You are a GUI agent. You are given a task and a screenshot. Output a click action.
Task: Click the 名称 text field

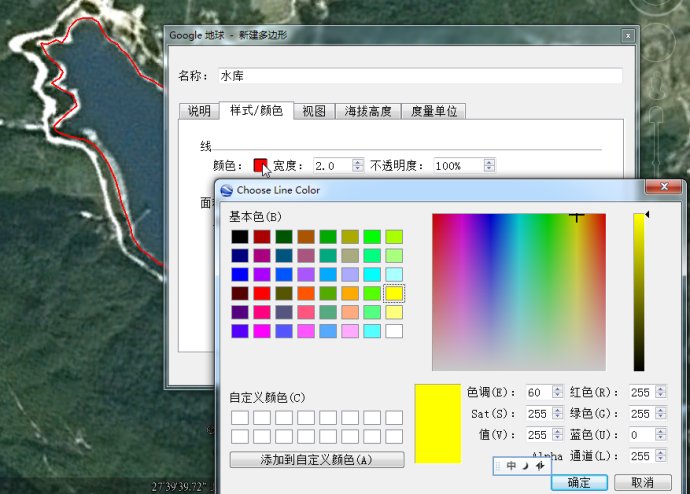point(420,76)
